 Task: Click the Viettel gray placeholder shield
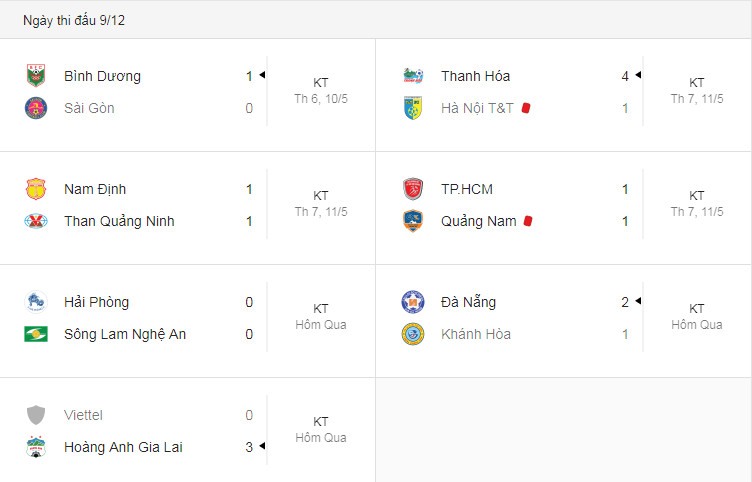(x=36, y=415)
